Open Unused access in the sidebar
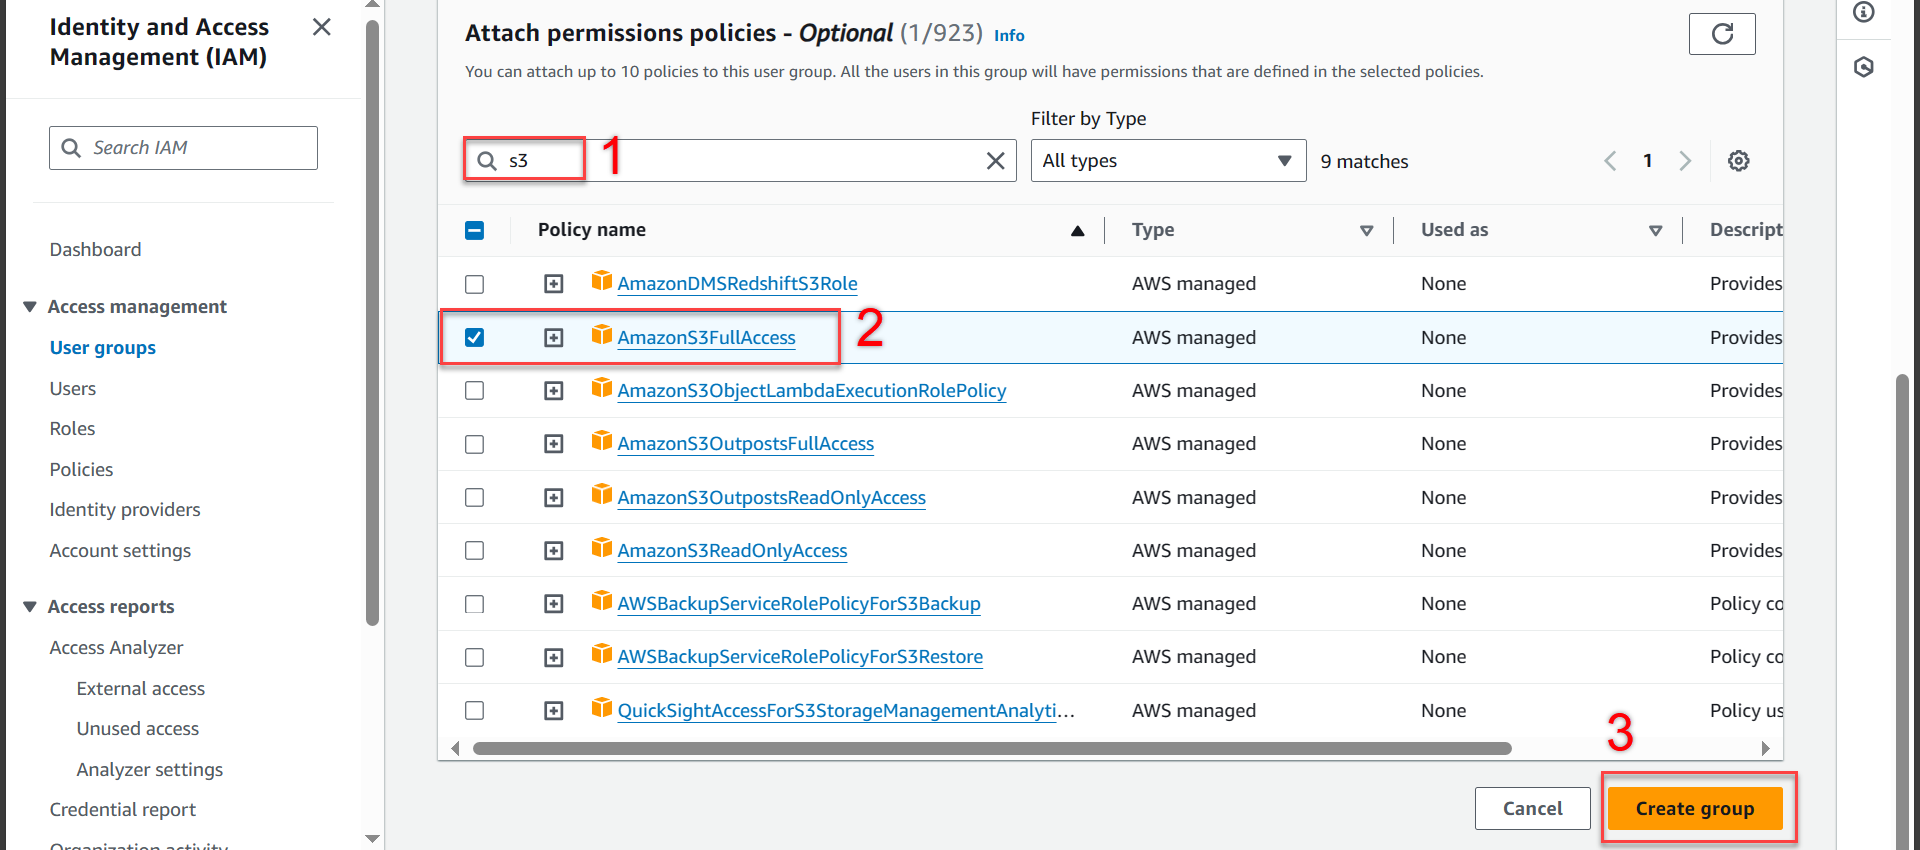This screenshot has height=850, width=1920. [x=138, y=729]
